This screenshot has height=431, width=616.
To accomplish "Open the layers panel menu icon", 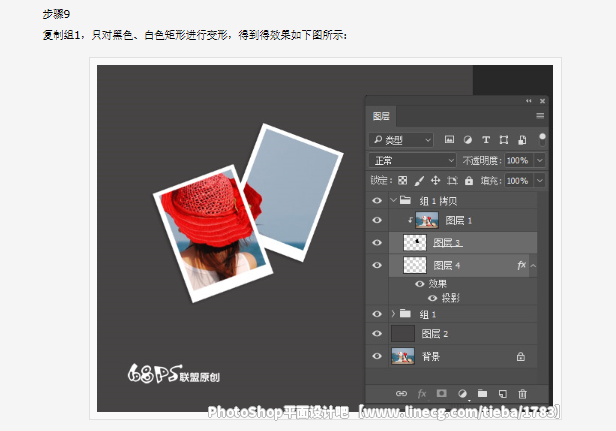I will pyautogui.click(x=540, y=116).
